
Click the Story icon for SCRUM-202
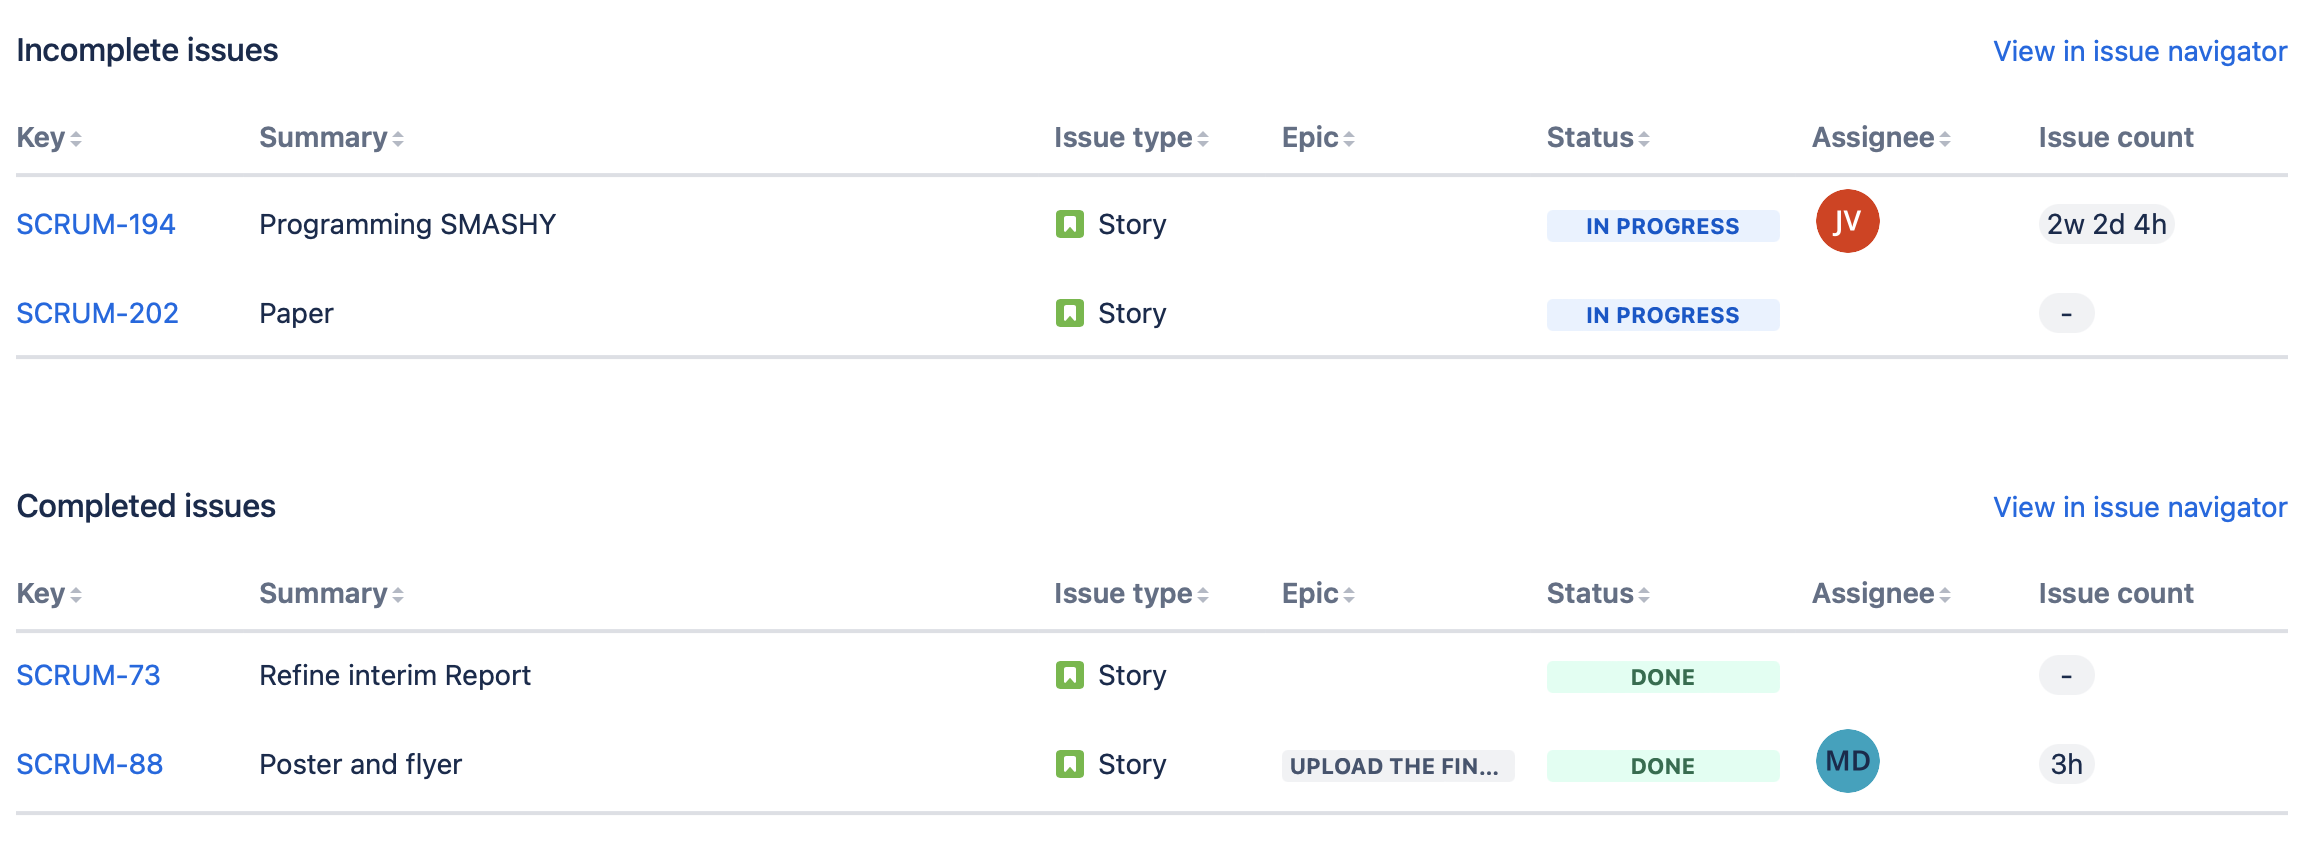(1069, 313)
